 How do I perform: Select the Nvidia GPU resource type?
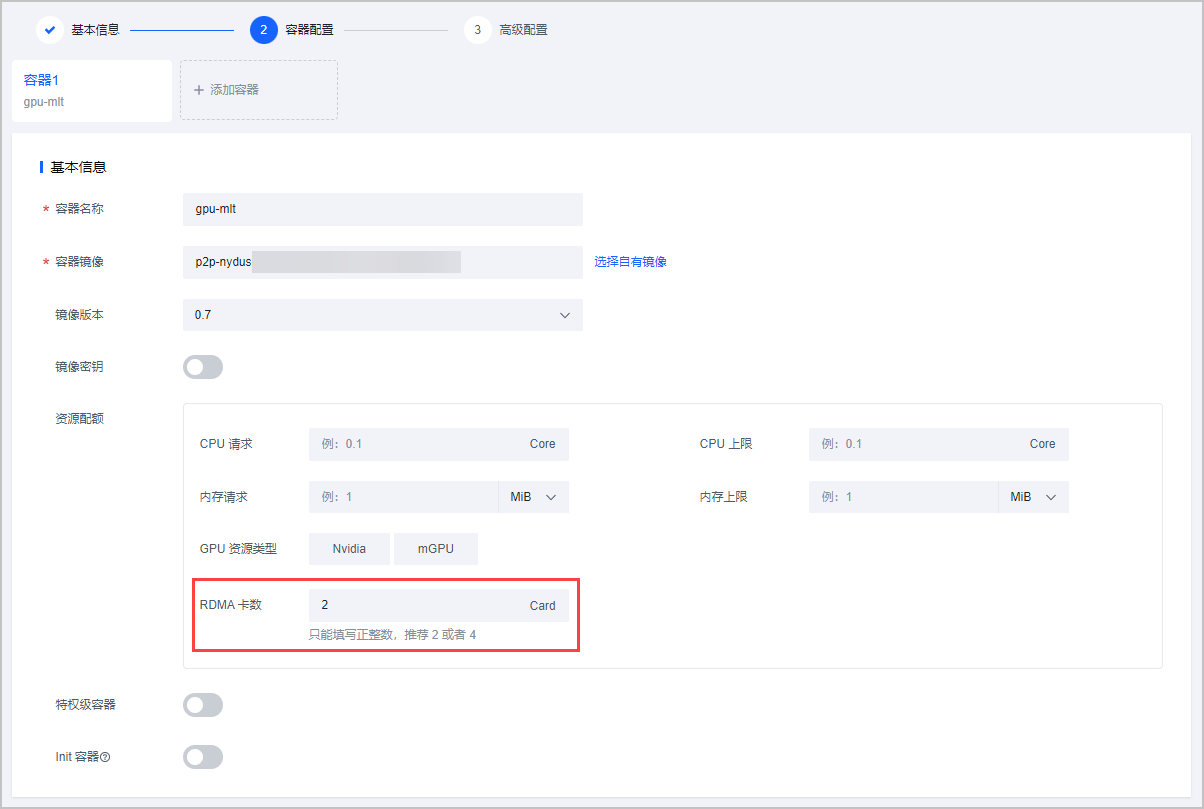(349, 549)
